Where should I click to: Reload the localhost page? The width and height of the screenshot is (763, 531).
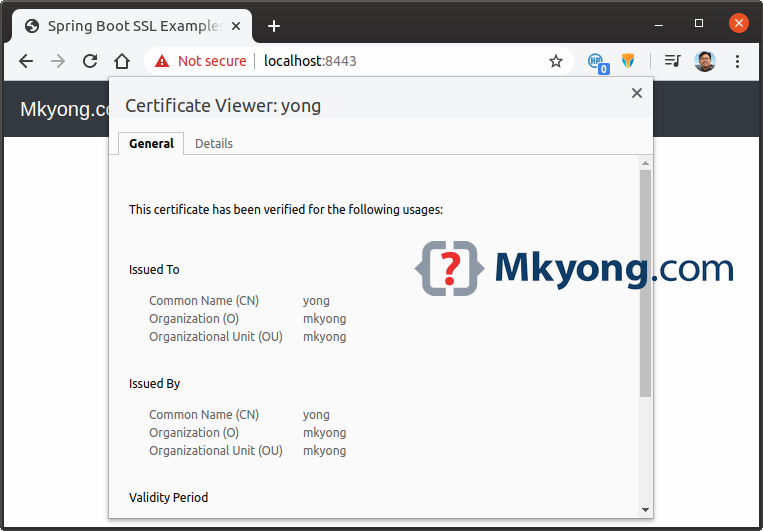click(90, 61)
